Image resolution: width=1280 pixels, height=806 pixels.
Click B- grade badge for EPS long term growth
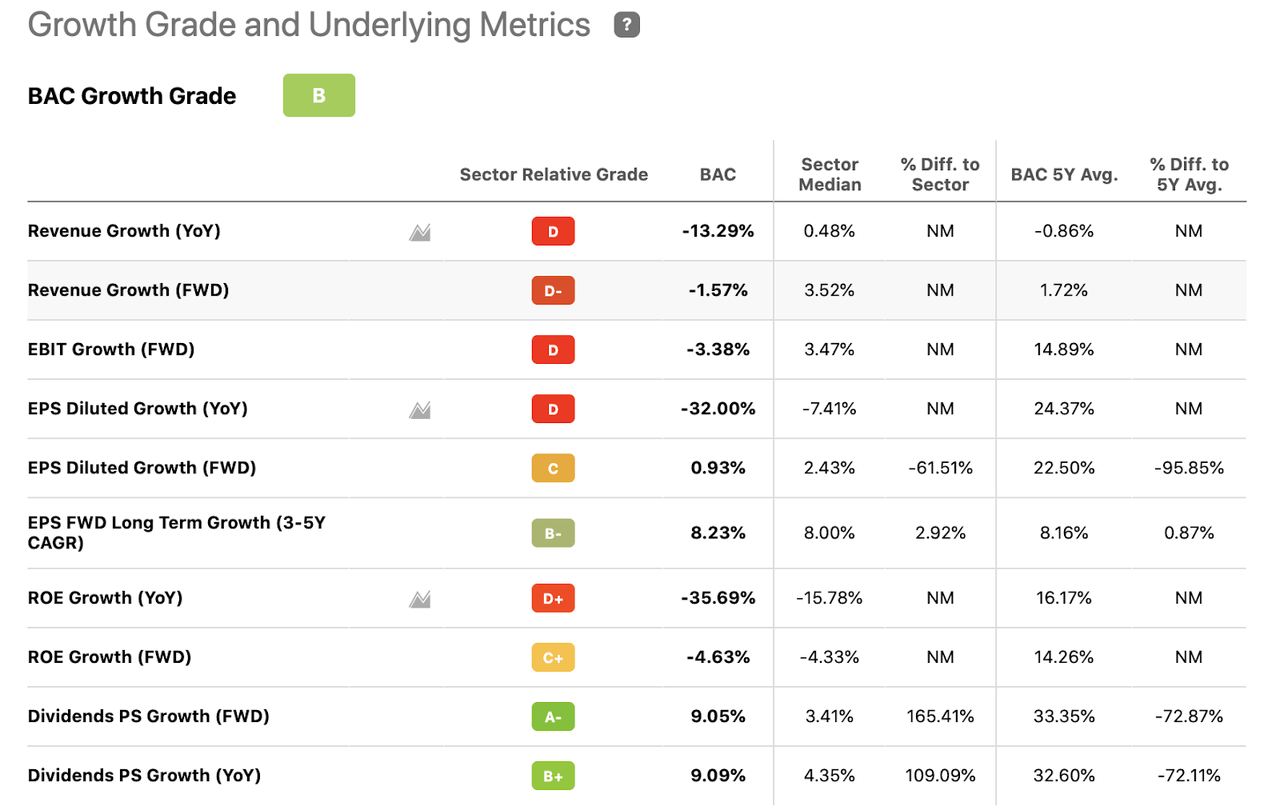coord(553,534)
